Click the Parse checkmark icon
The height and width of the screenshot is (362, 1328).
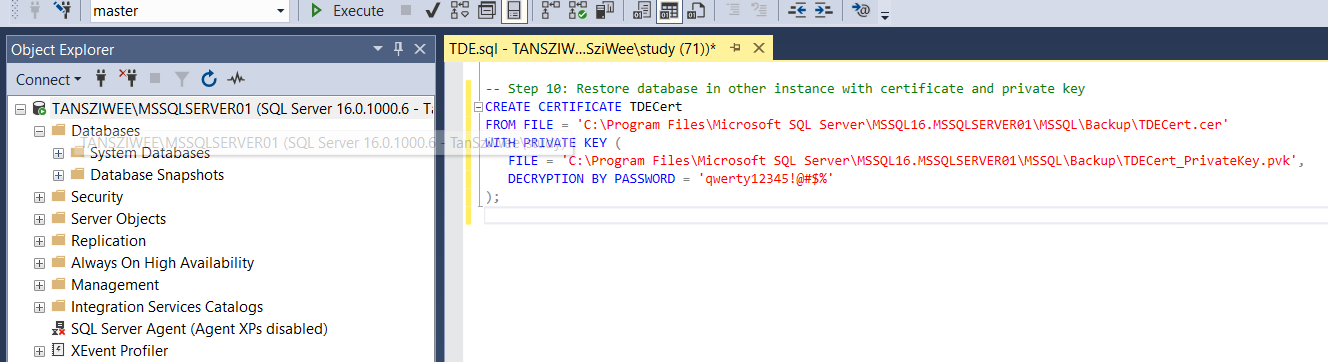[433, 11]
